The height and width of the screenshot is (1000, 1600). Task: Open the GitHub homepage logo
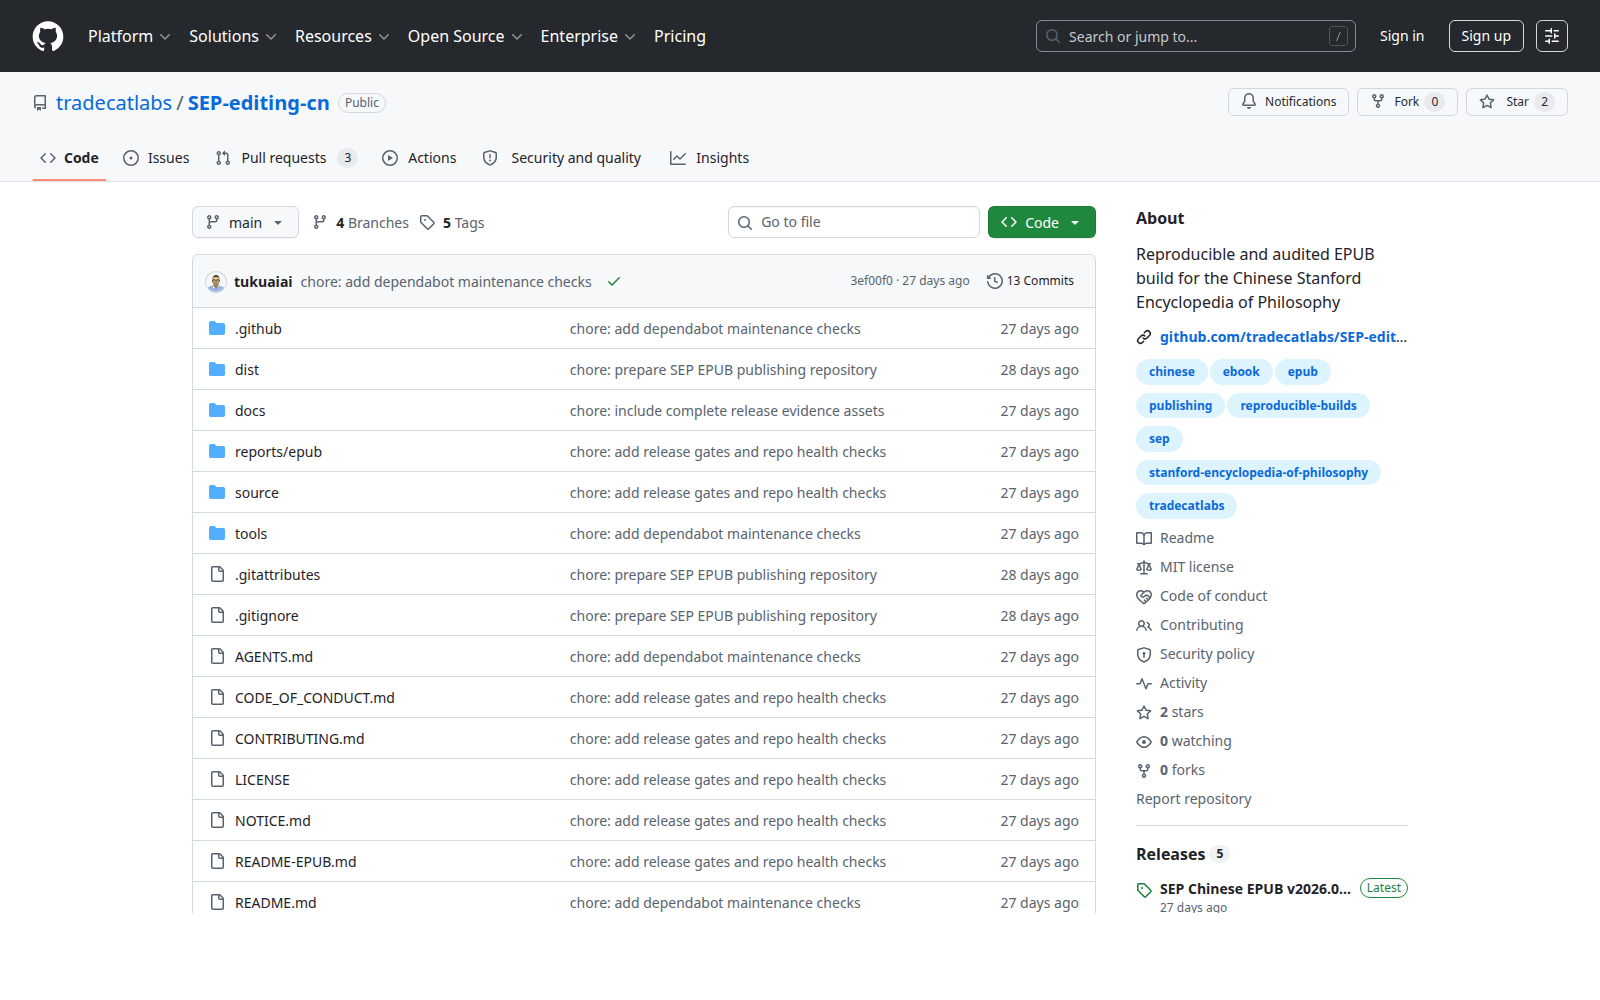coord(48,36)
